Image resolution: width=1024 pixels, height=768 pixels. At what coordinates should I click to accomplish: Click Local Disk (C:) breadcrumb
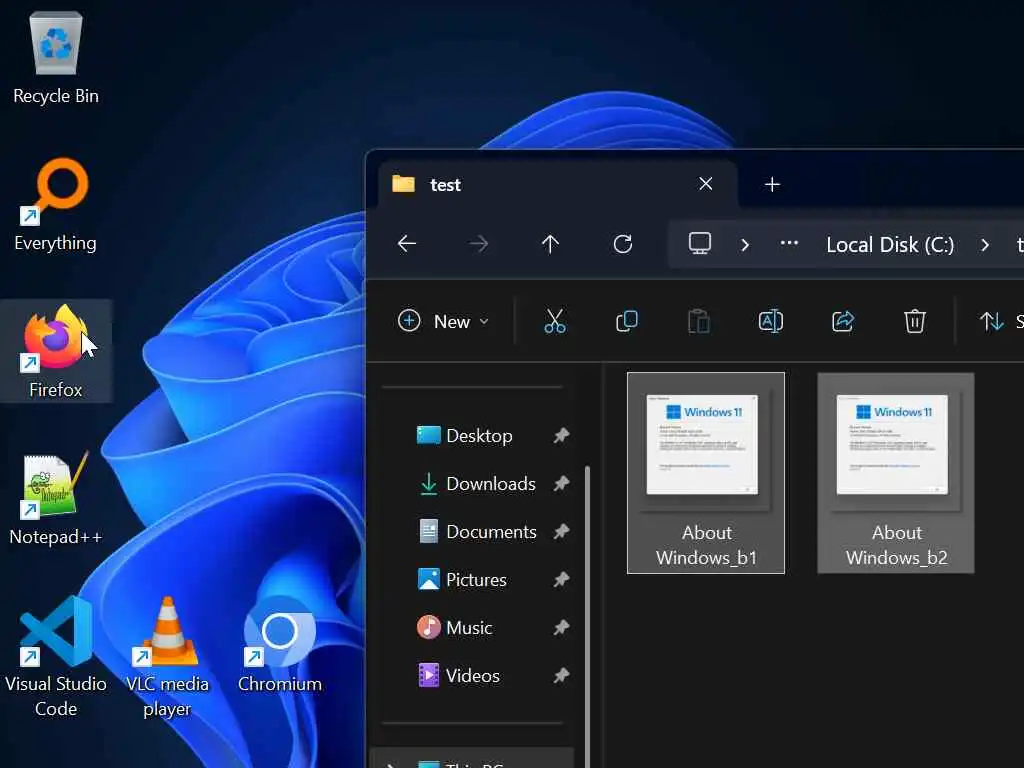(x=890, y=245)
